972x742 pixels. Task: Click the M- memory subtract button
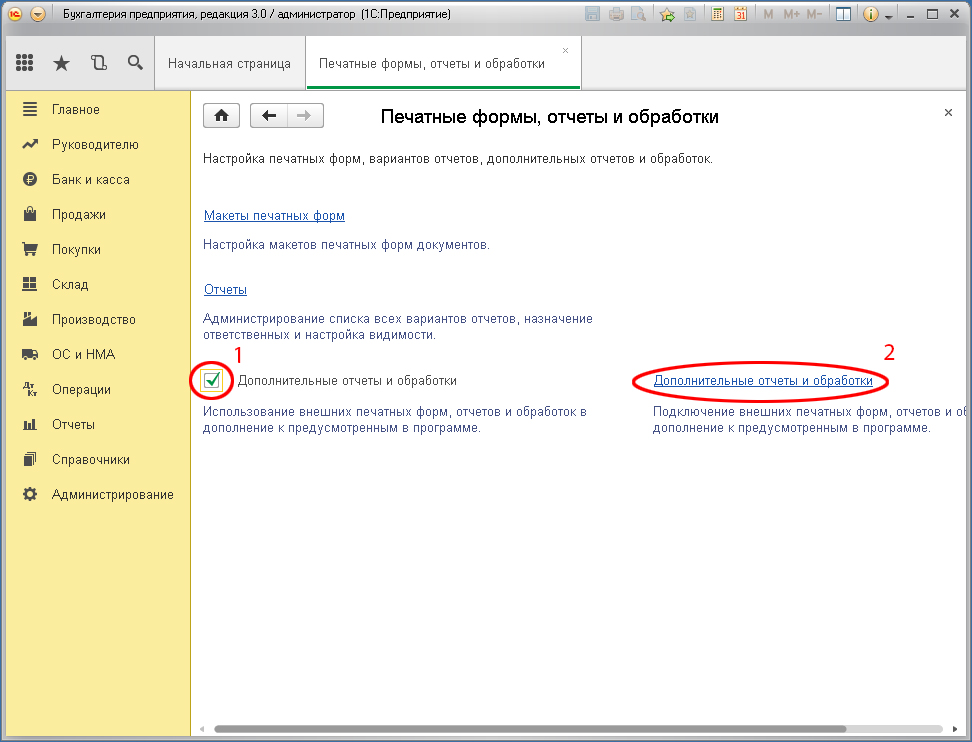[815, 14]
